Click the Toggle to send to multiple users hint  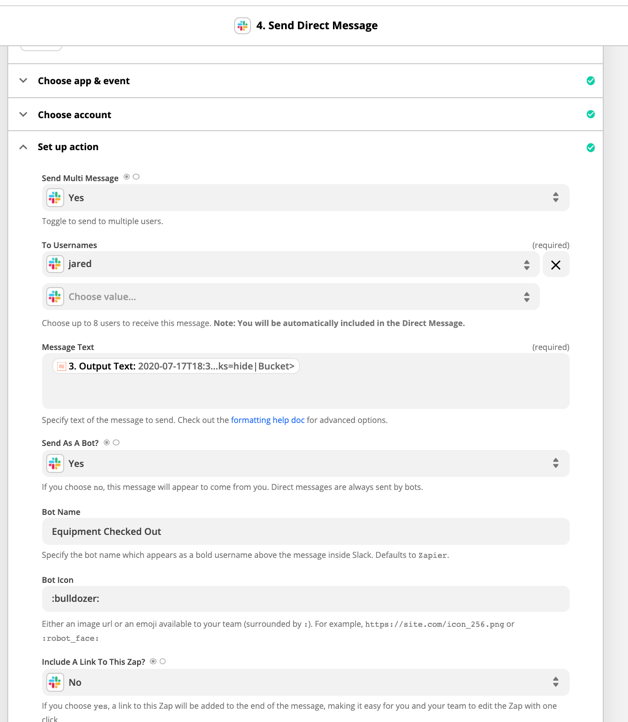coord(102,221)
